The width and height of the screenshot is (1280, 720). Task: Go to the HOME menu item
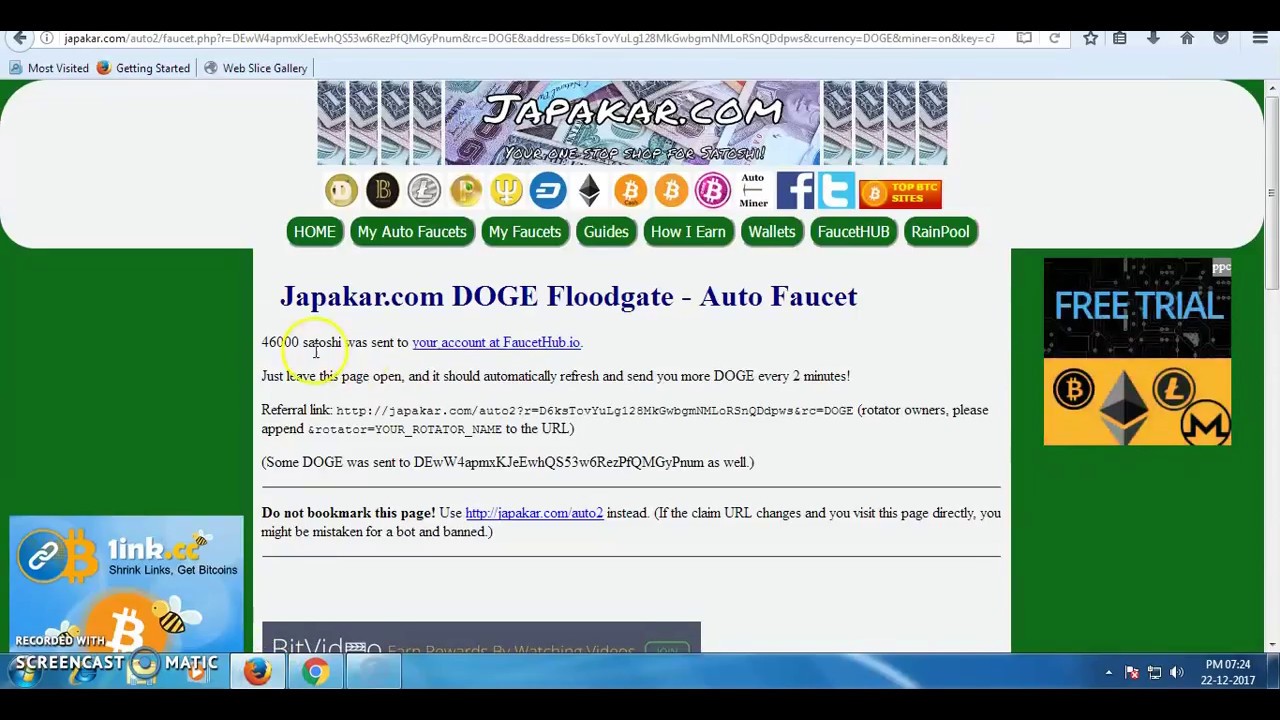pyautogui.click(x=314, y=232)
